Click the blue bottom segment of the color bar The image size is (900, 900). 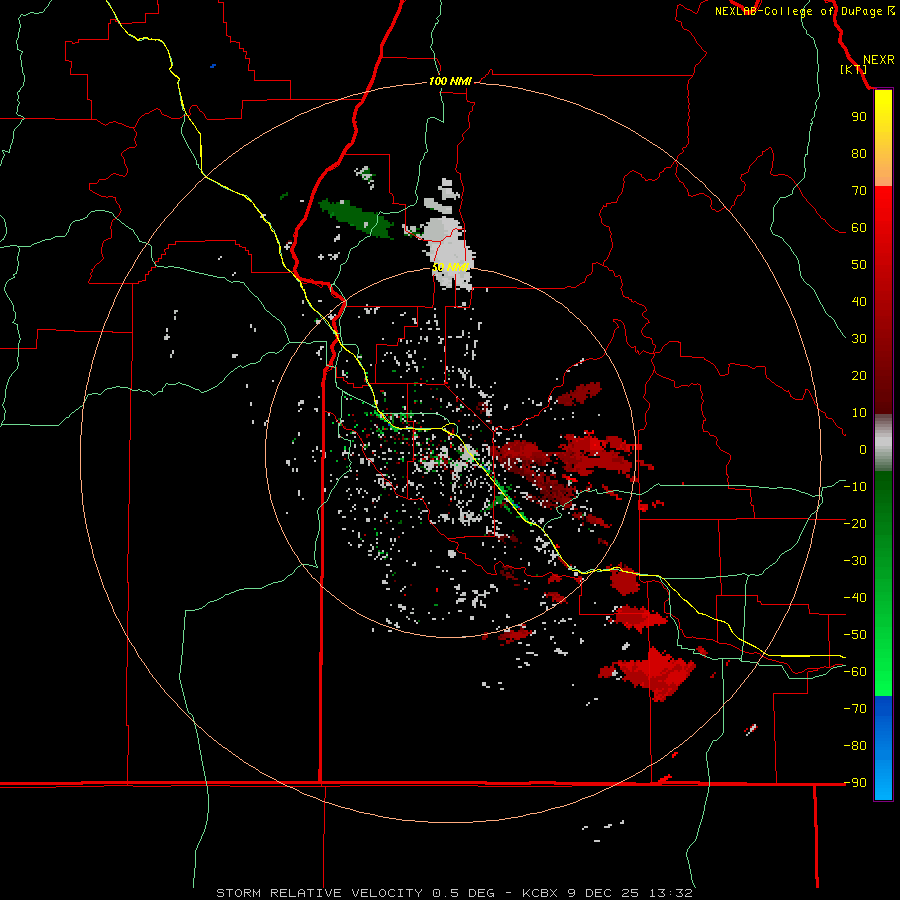[883, 748]
